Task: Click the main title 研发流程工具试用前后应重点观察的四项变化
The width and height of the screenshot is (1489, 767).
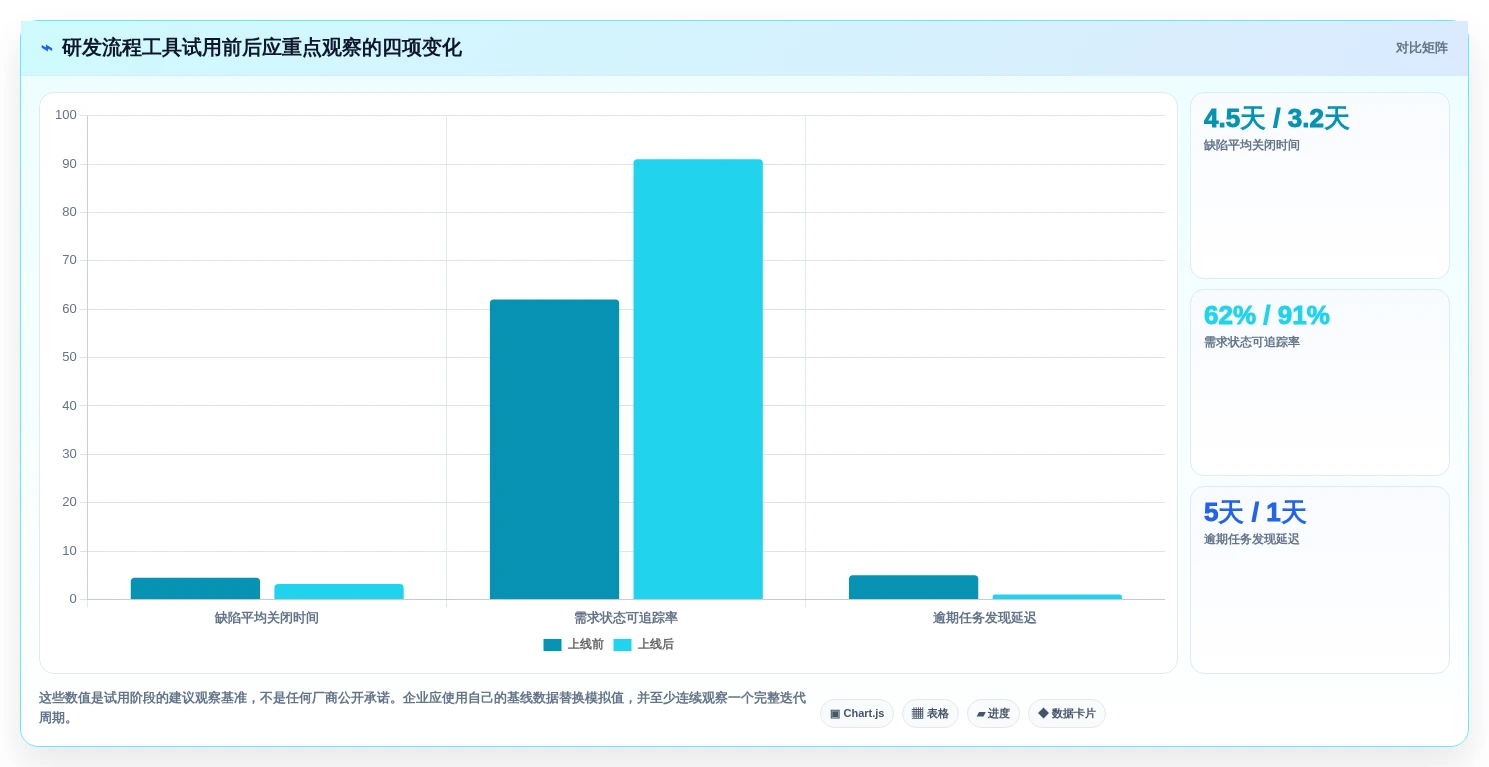Action: pos(262,48)
